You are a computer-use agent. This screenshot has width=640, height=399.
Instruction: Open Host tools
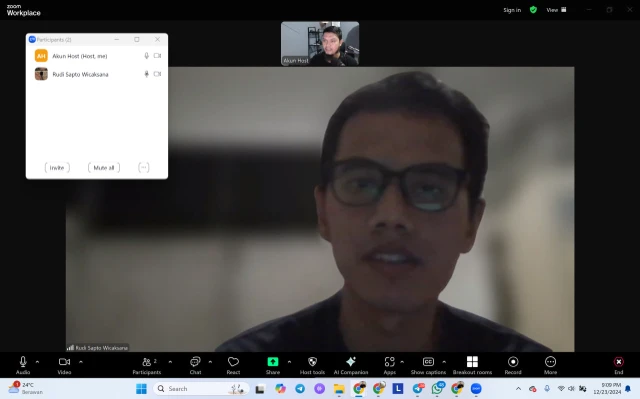pos(312,365)
